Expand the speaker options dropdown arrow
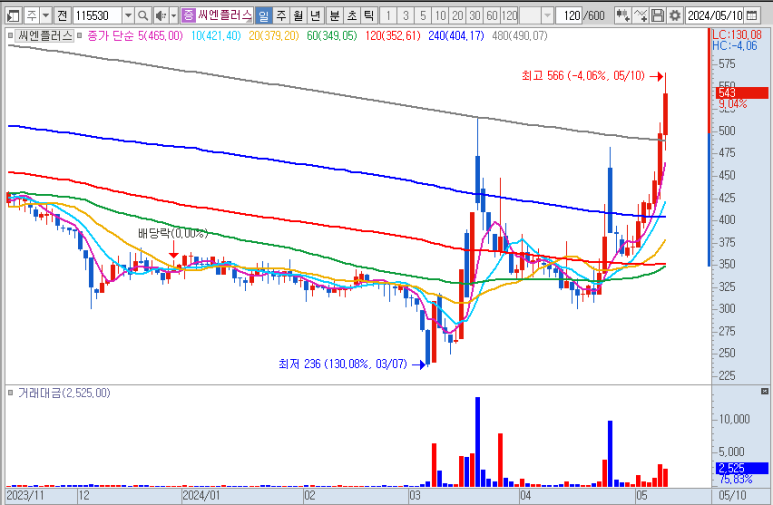 tap(174, 16)
